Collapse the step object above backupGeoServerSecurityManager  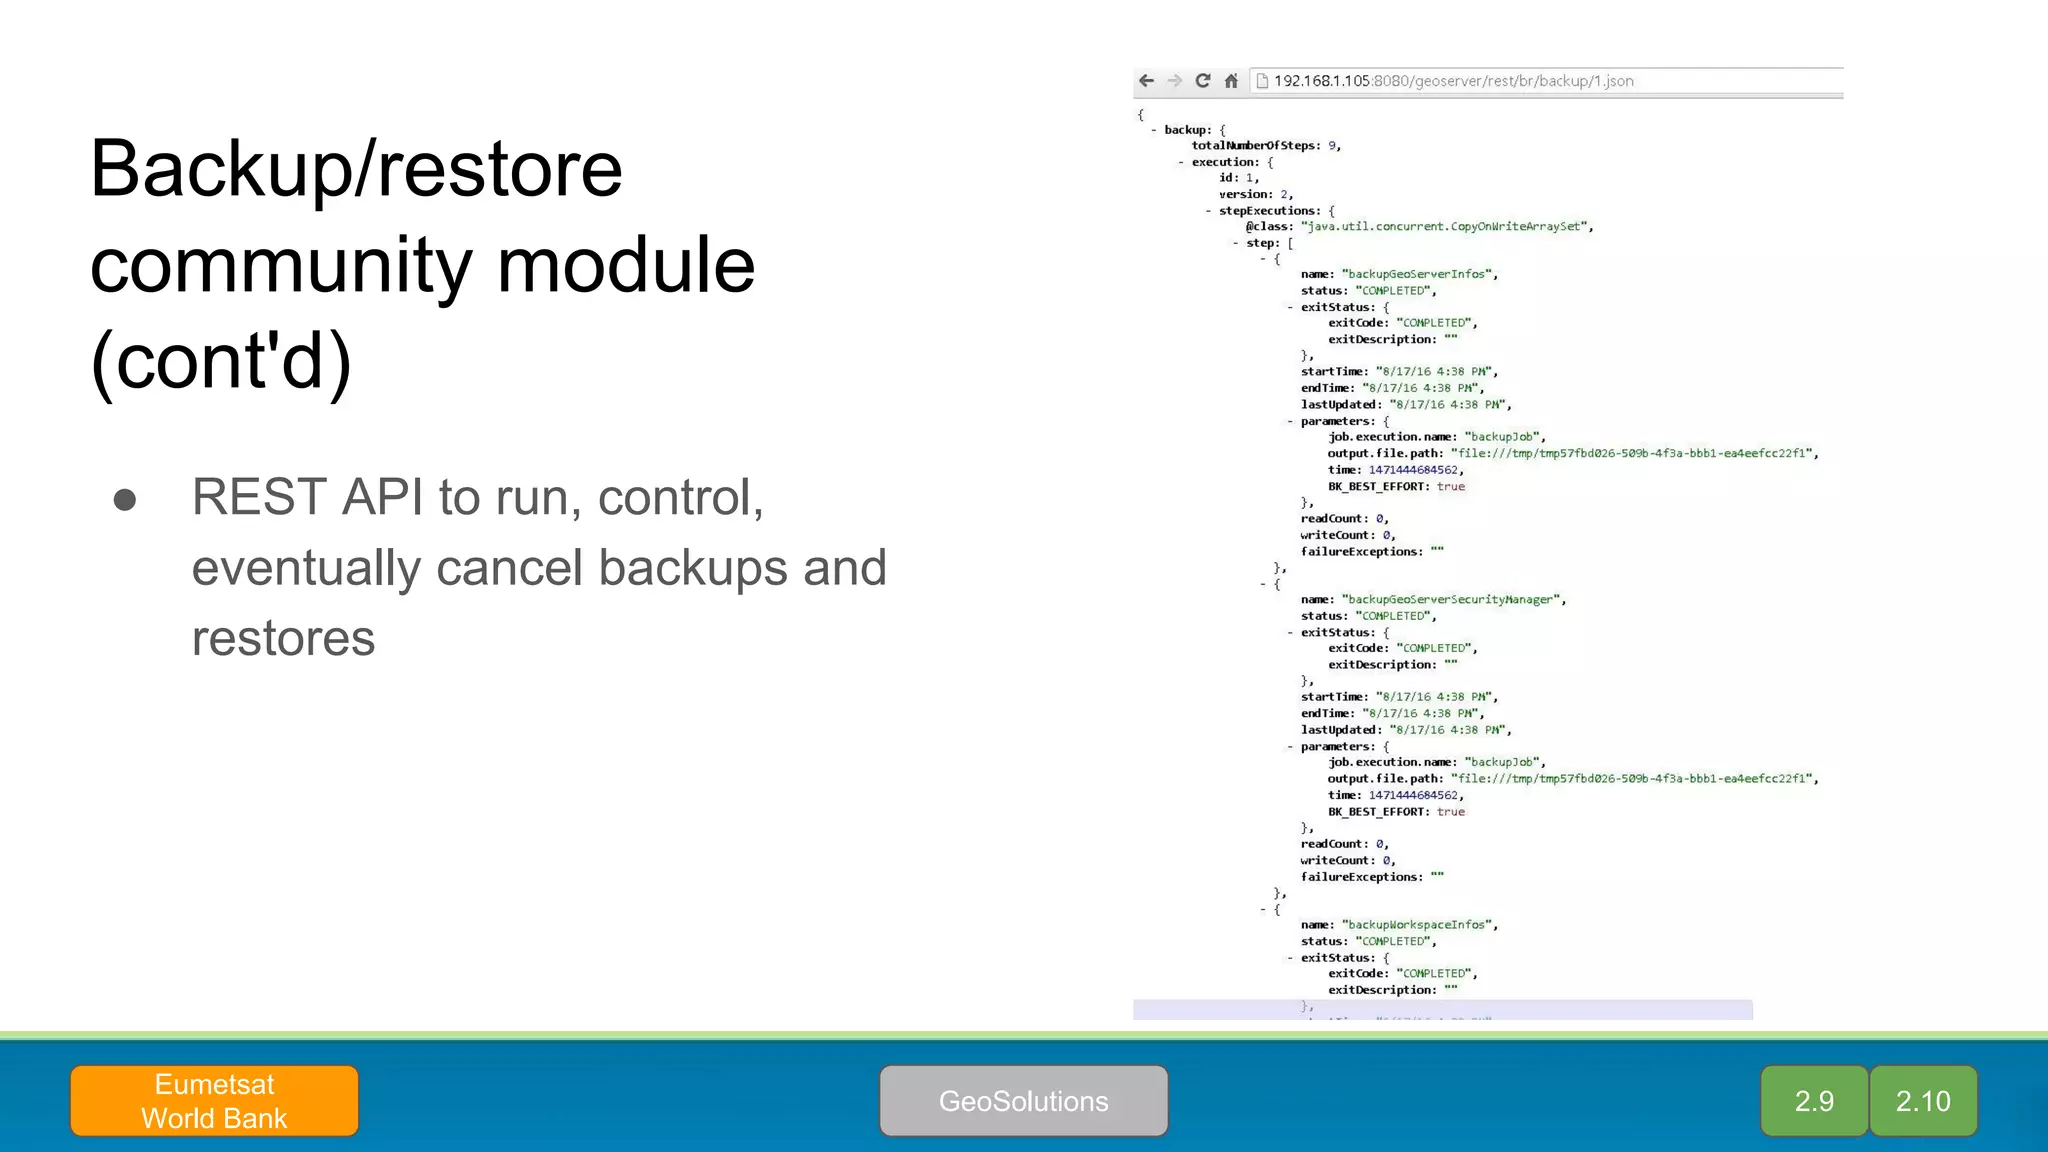click(1263, 584)
